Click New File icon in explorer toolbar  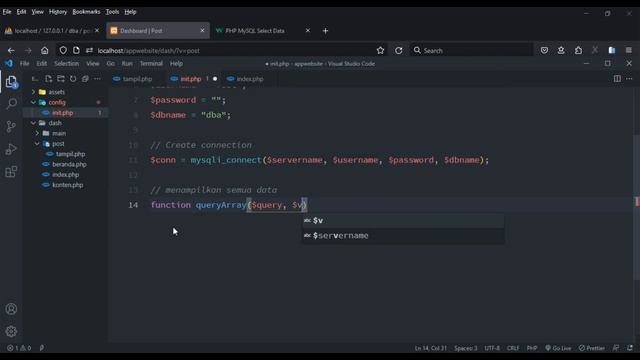[x=49, y=79]
